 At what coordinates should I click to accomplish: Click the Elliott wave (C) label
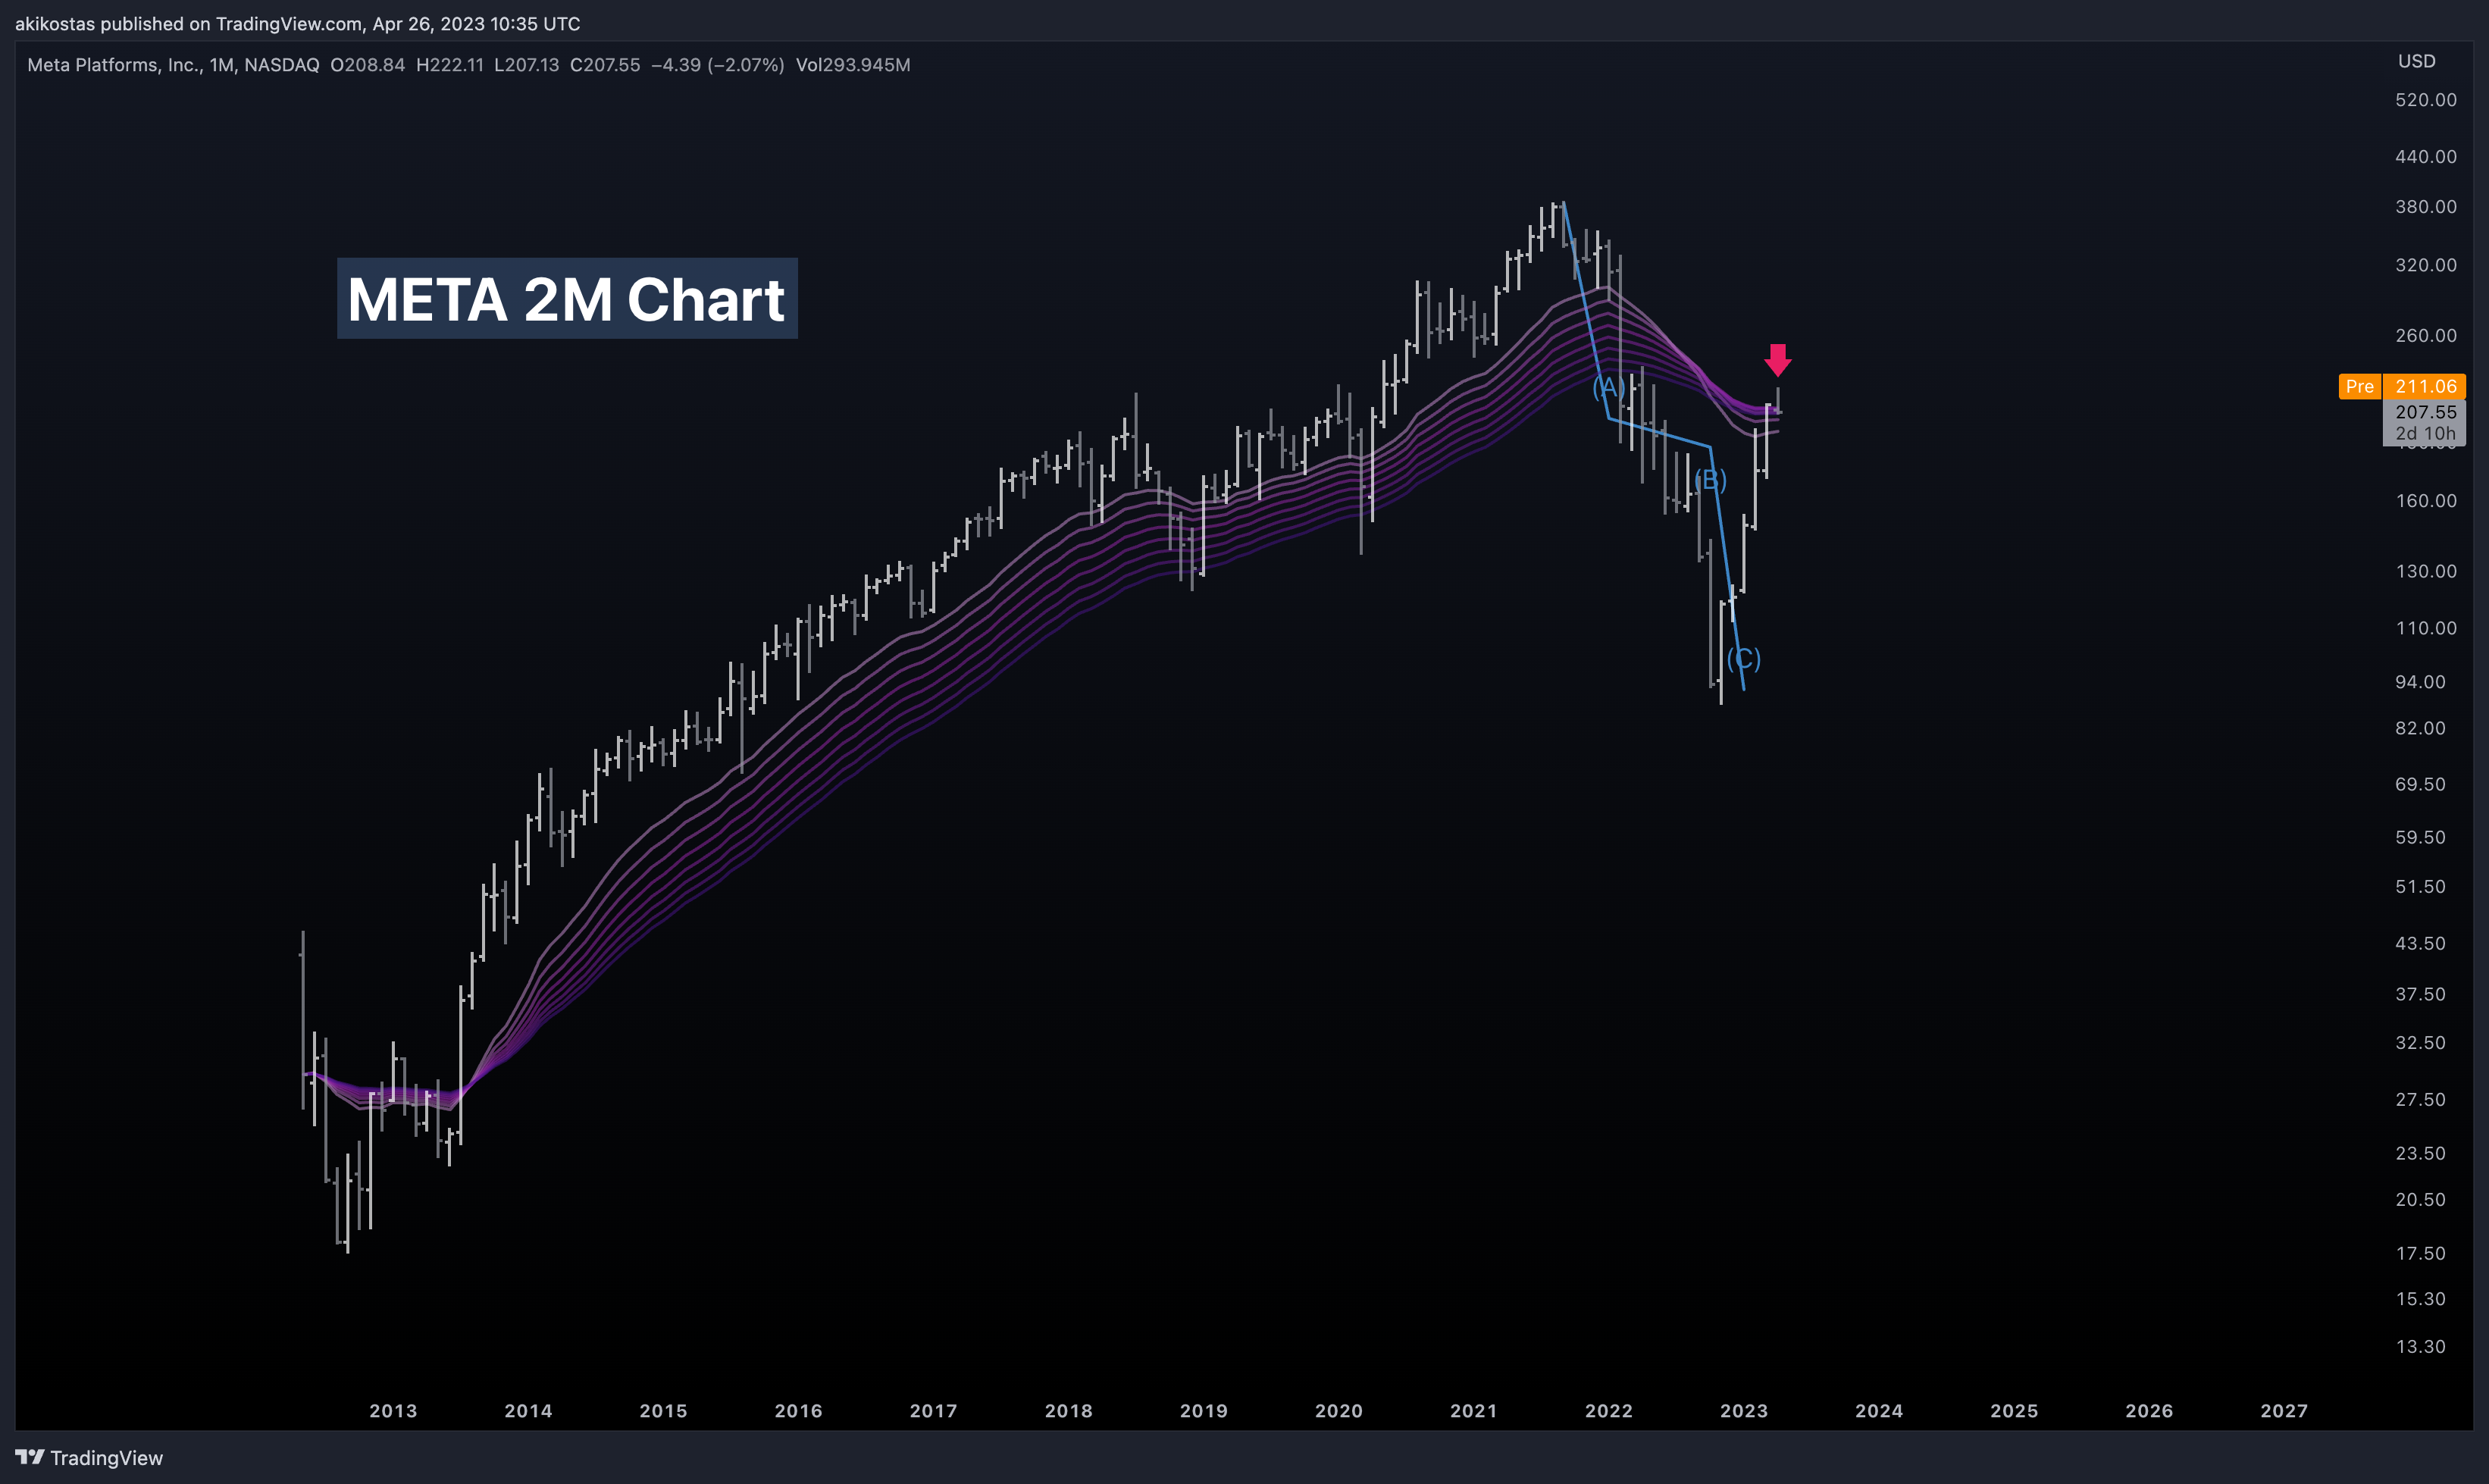tap(1744, 658)
